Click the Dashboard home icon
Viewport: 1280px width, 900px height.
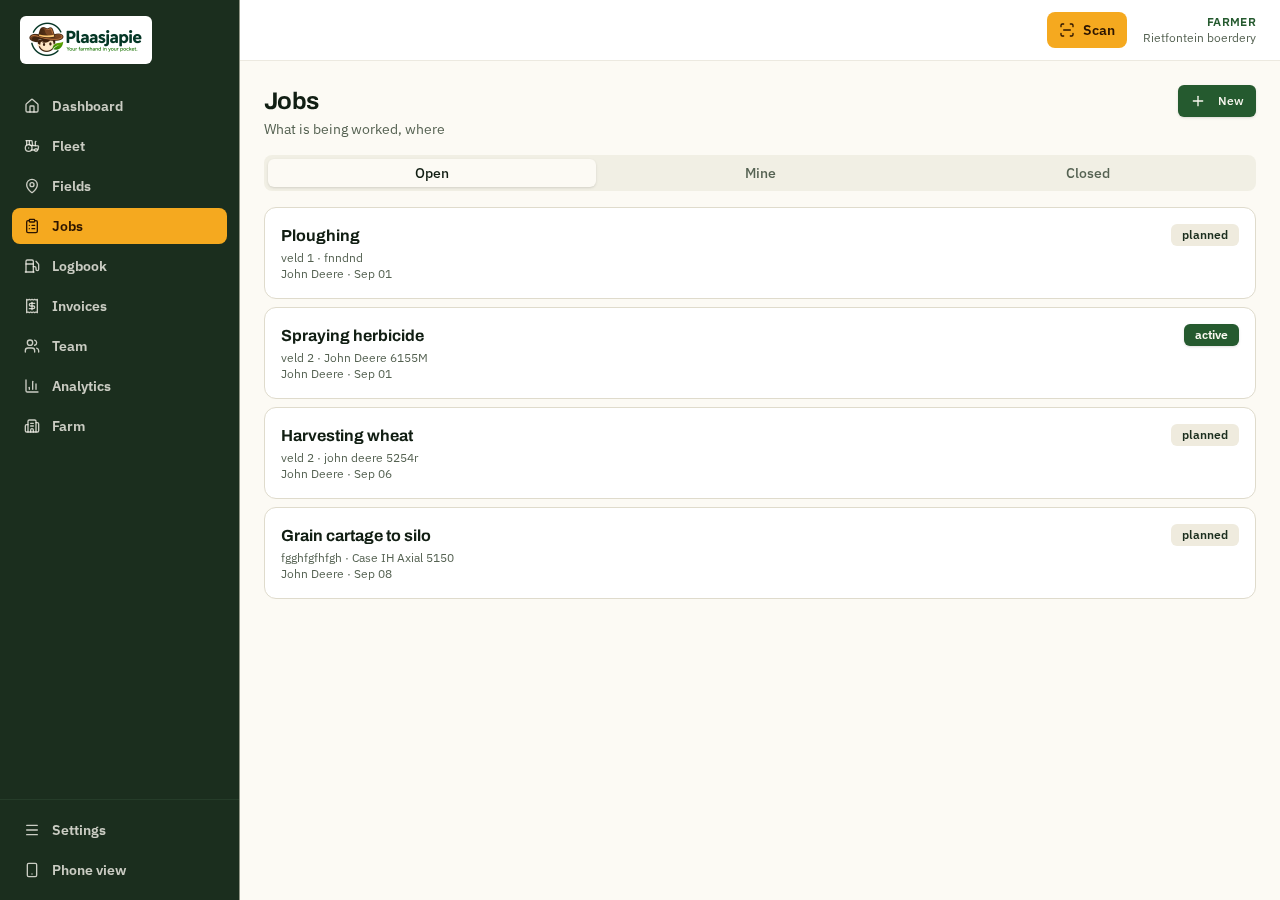click(x=32, y=106)
